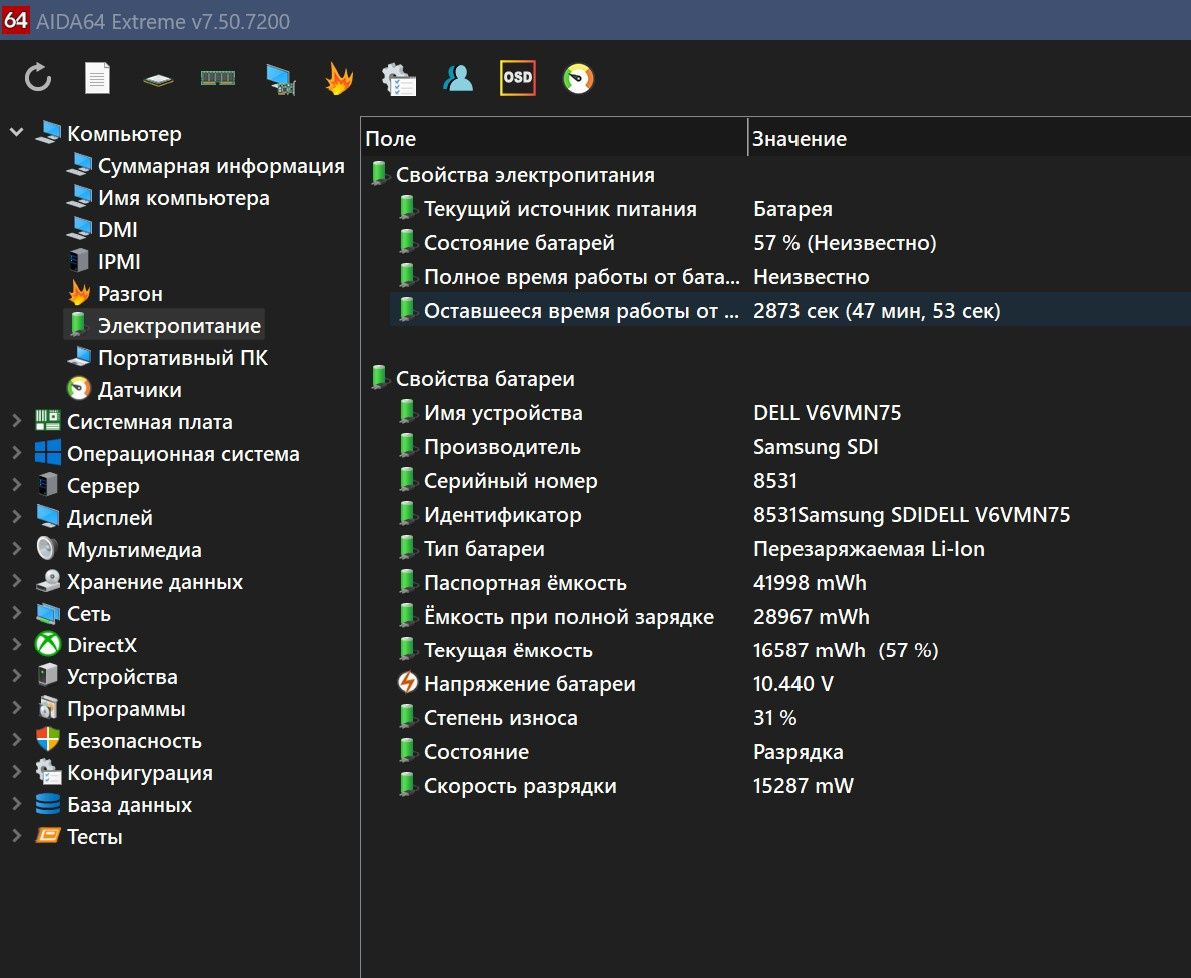The image size is (1191, 978).
Task: Open the DMI tree item
Action: pos(118,229)
